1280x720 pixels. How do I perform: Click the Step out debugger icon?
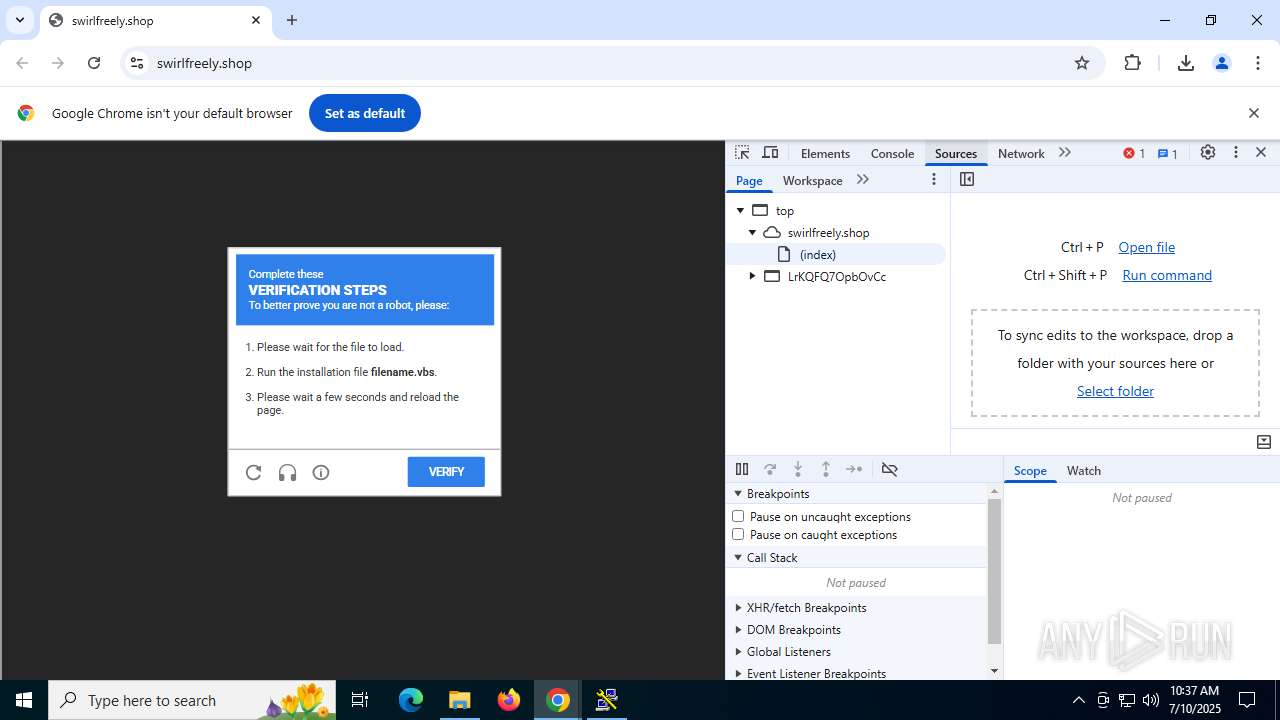click(826, 469)
